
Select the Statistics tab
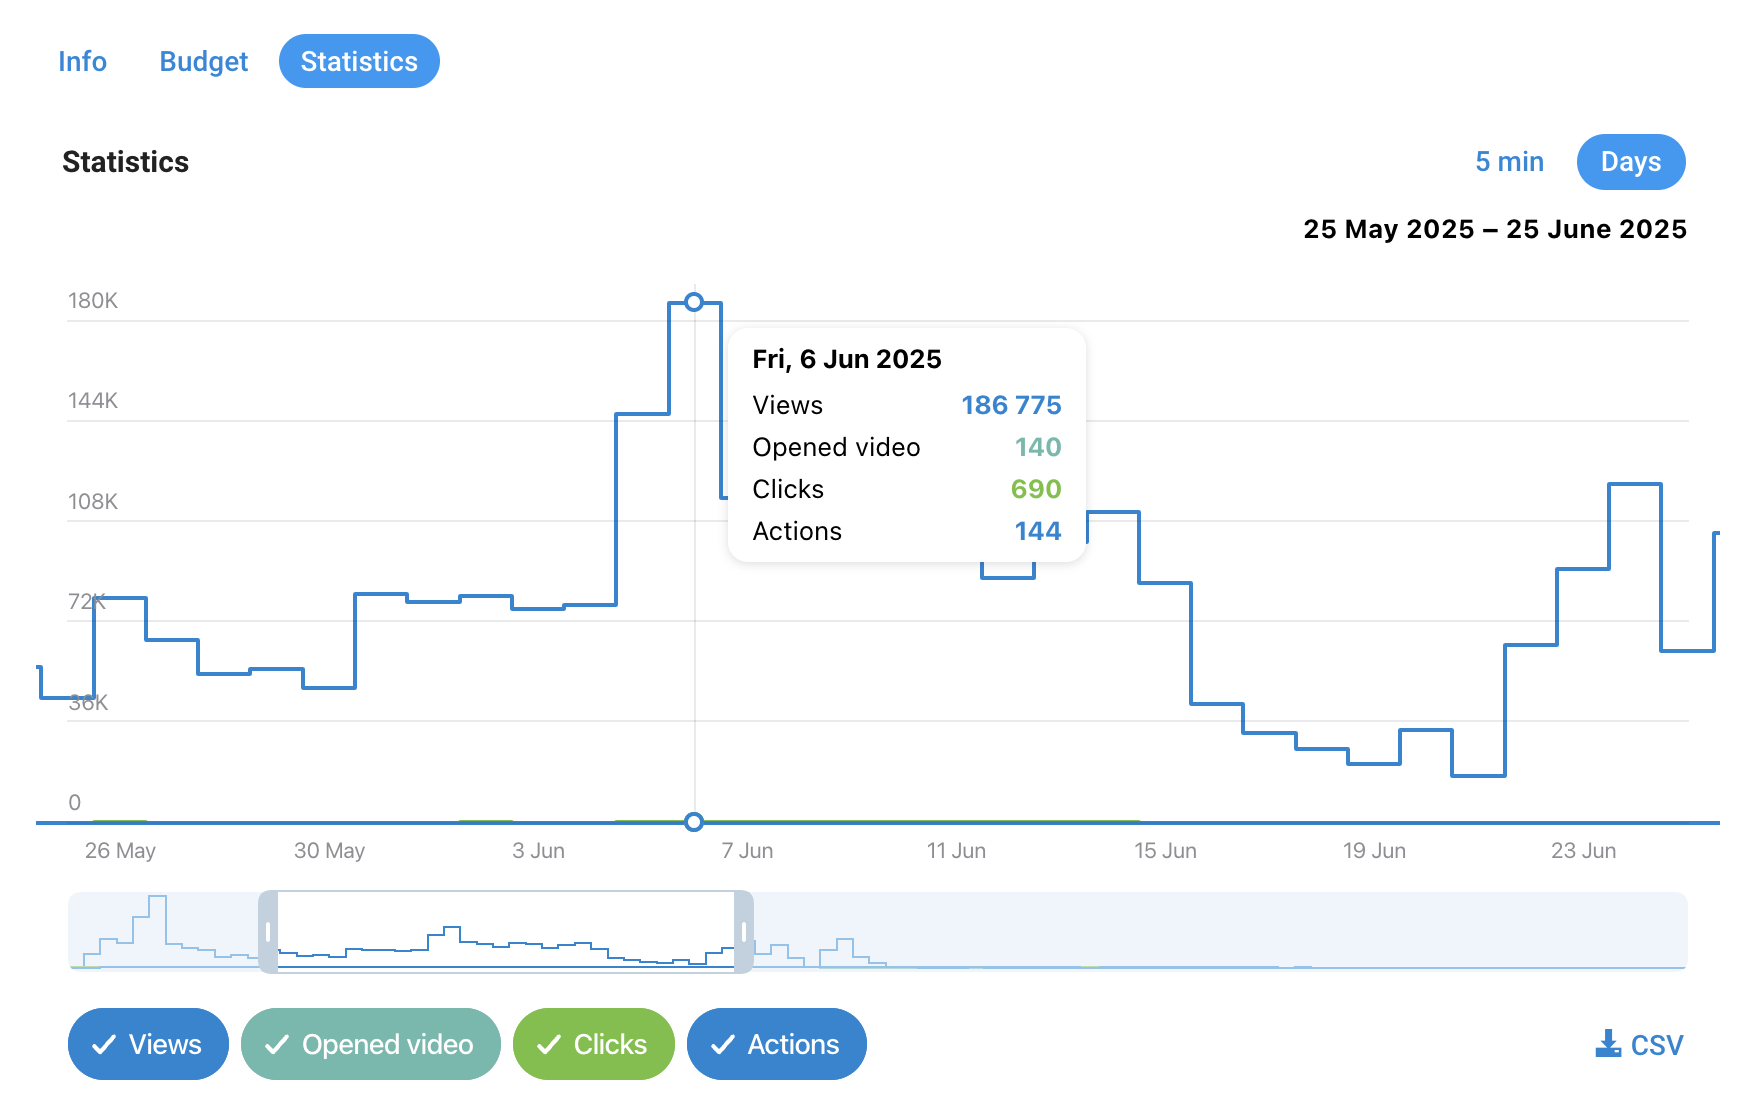[359, 61]
